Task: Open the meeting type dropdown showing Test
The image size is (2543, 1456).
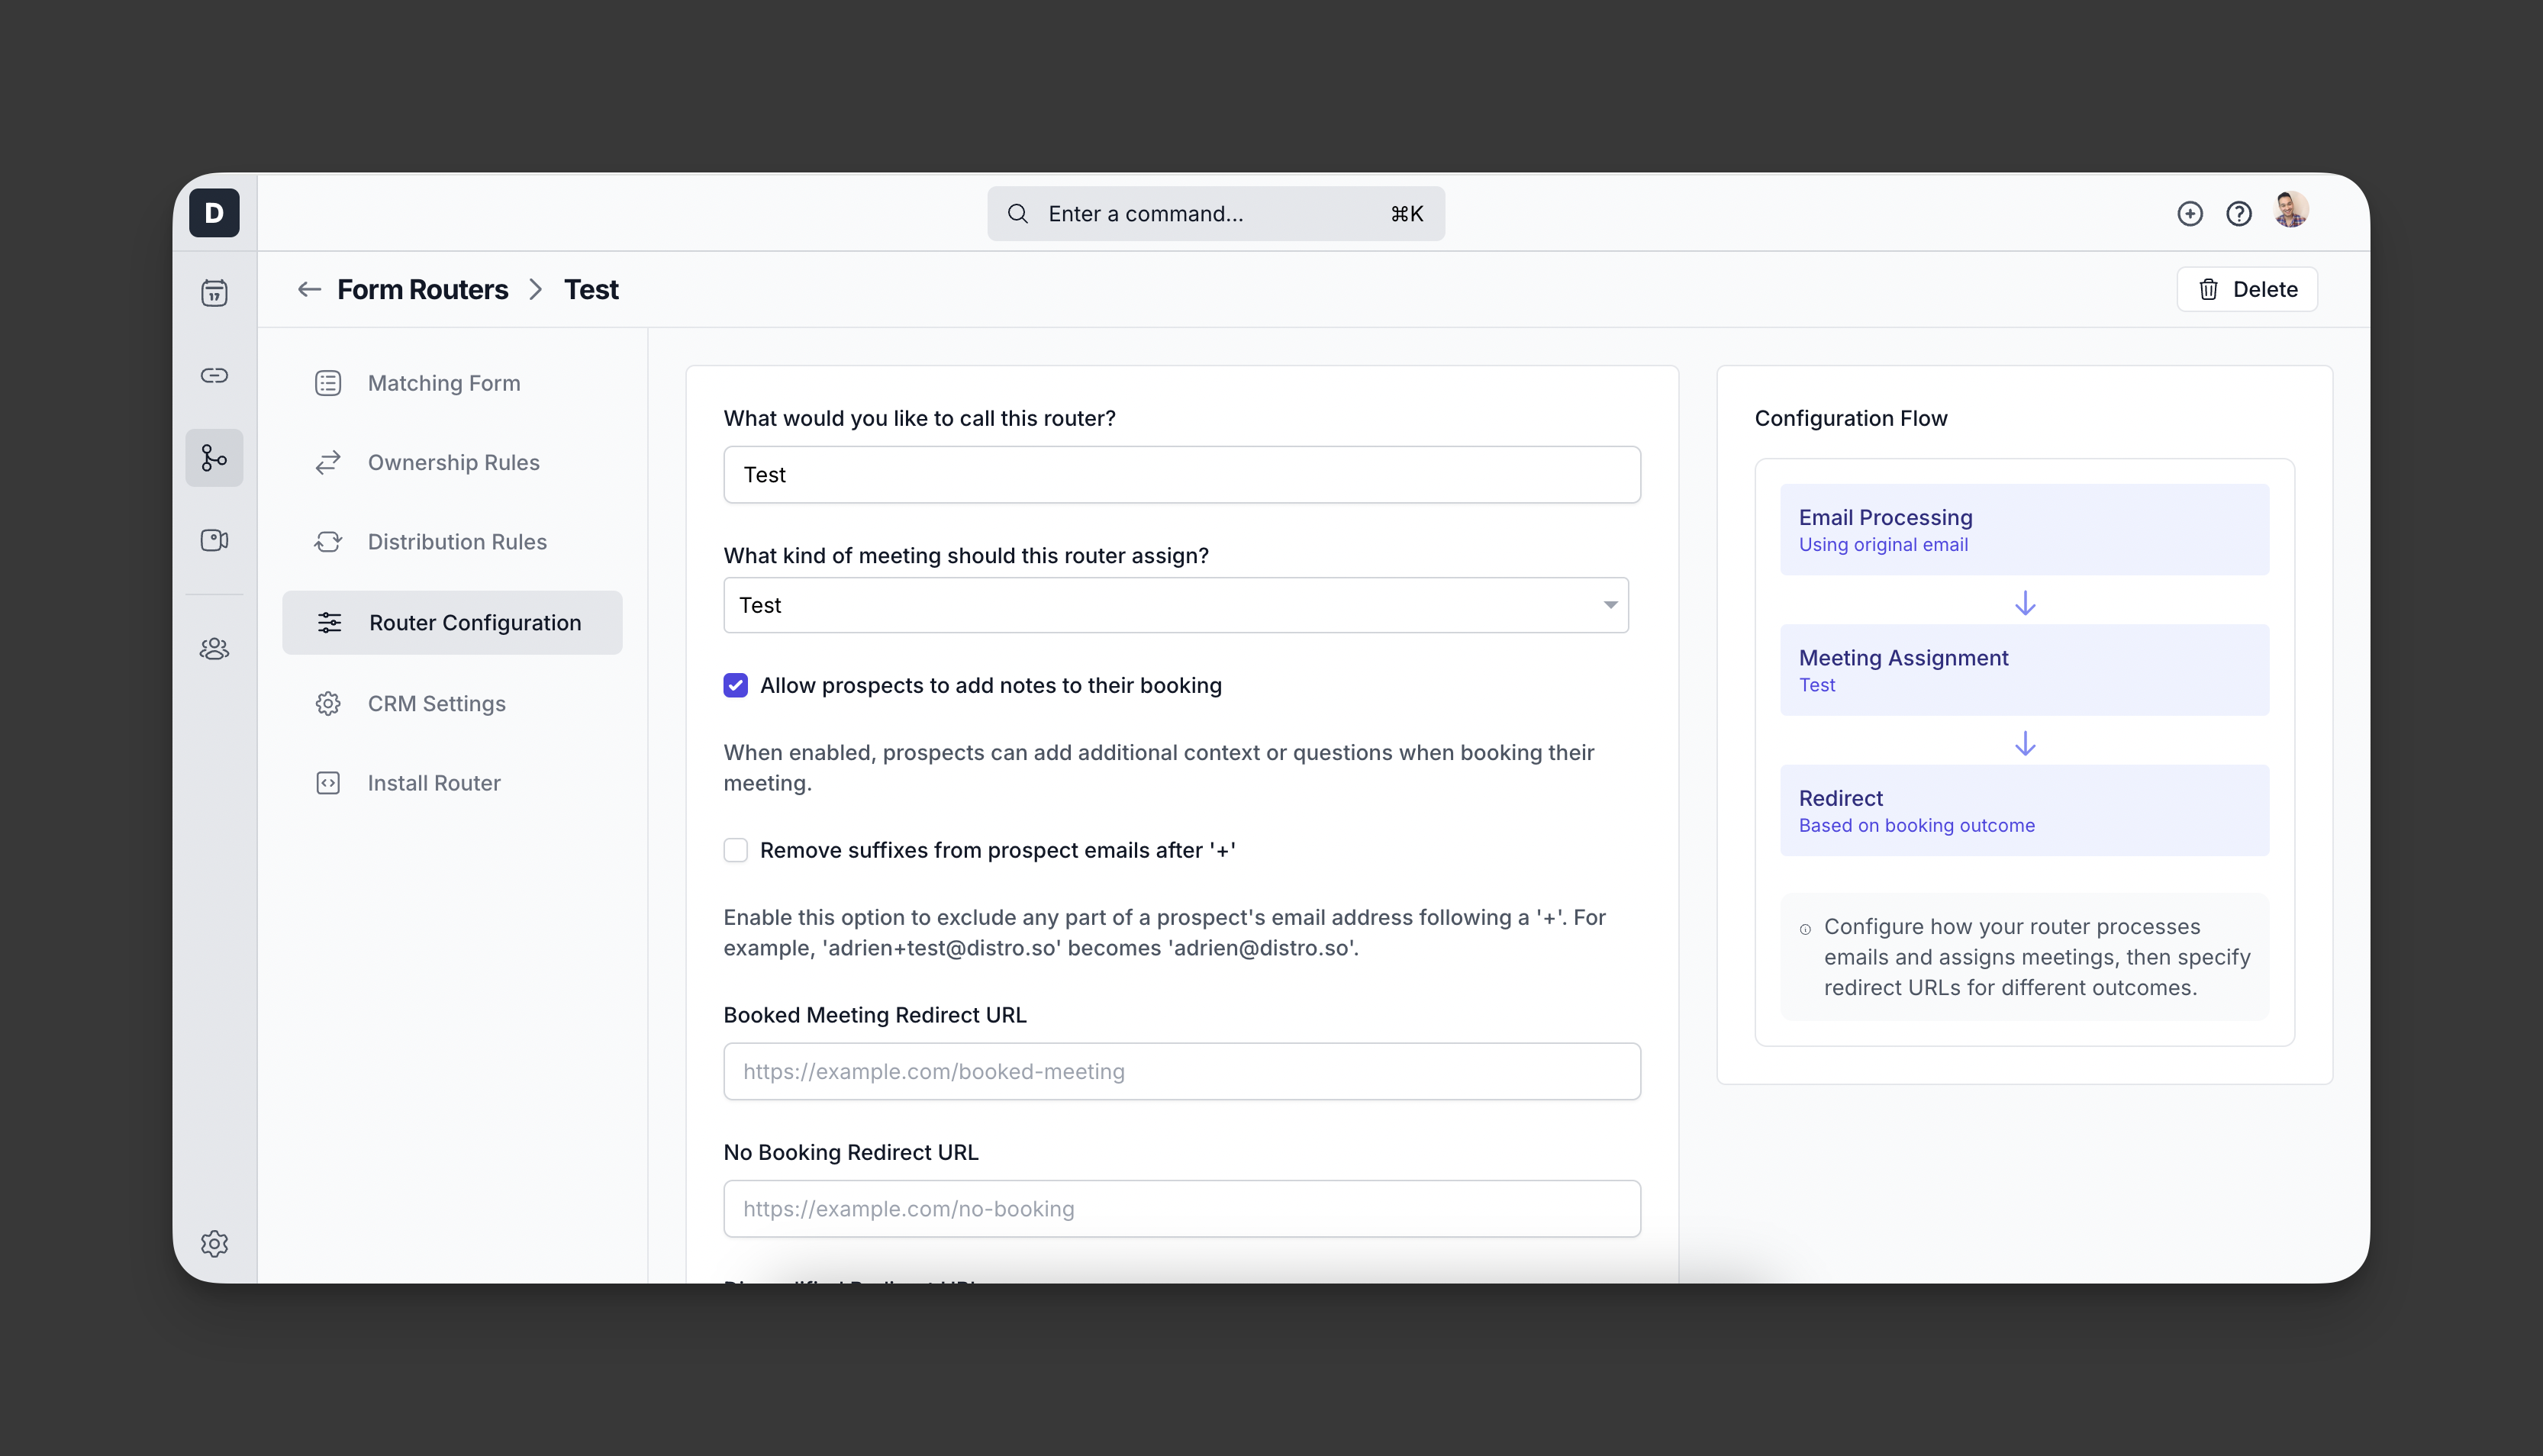Action: click(1175, 605)
